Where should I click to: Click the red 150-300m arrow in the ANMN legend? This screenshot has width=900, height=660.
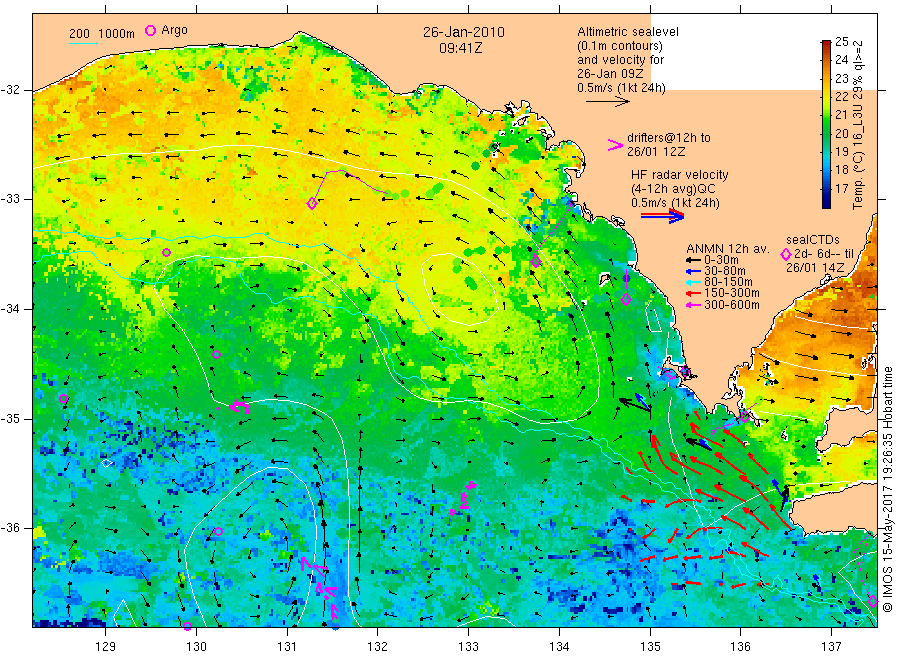coord(693,293)
